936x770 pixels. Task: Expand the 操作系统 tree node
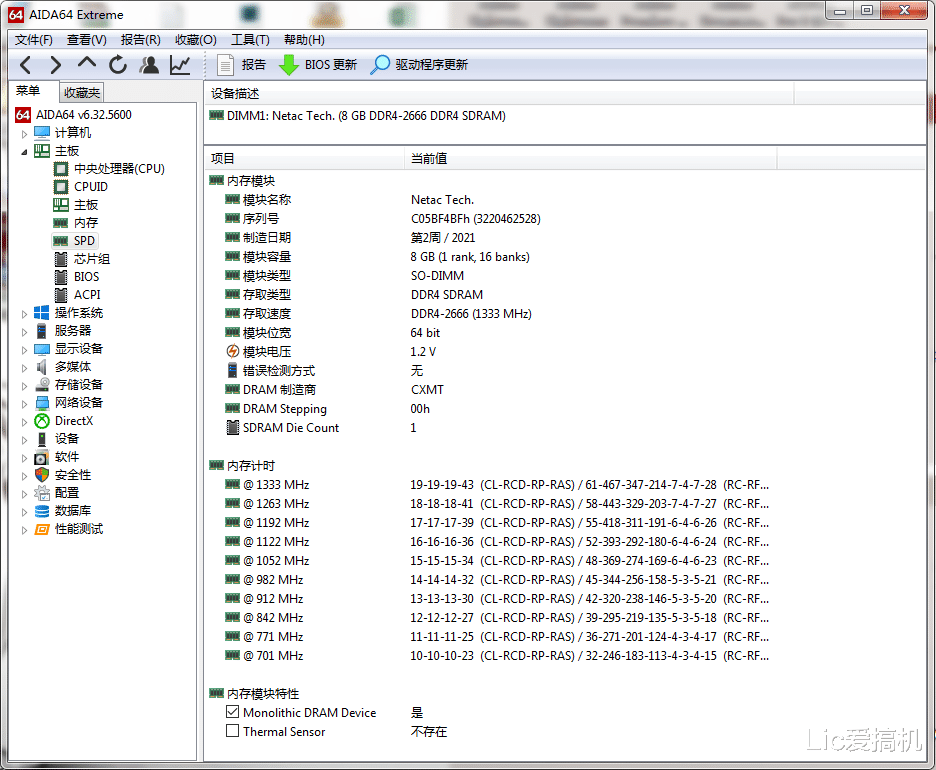pyautogui.click(x=25, y=313)
